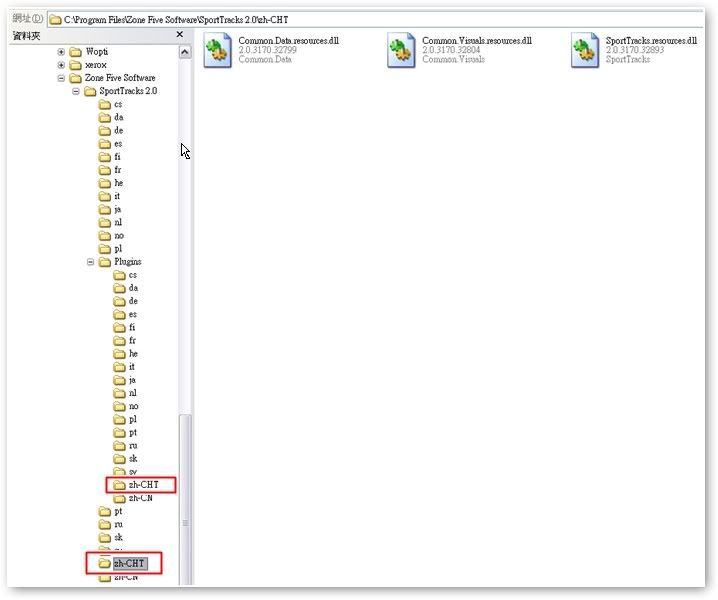
Task: Open the da subfolder inside Plugins
Action: [125, 288]
